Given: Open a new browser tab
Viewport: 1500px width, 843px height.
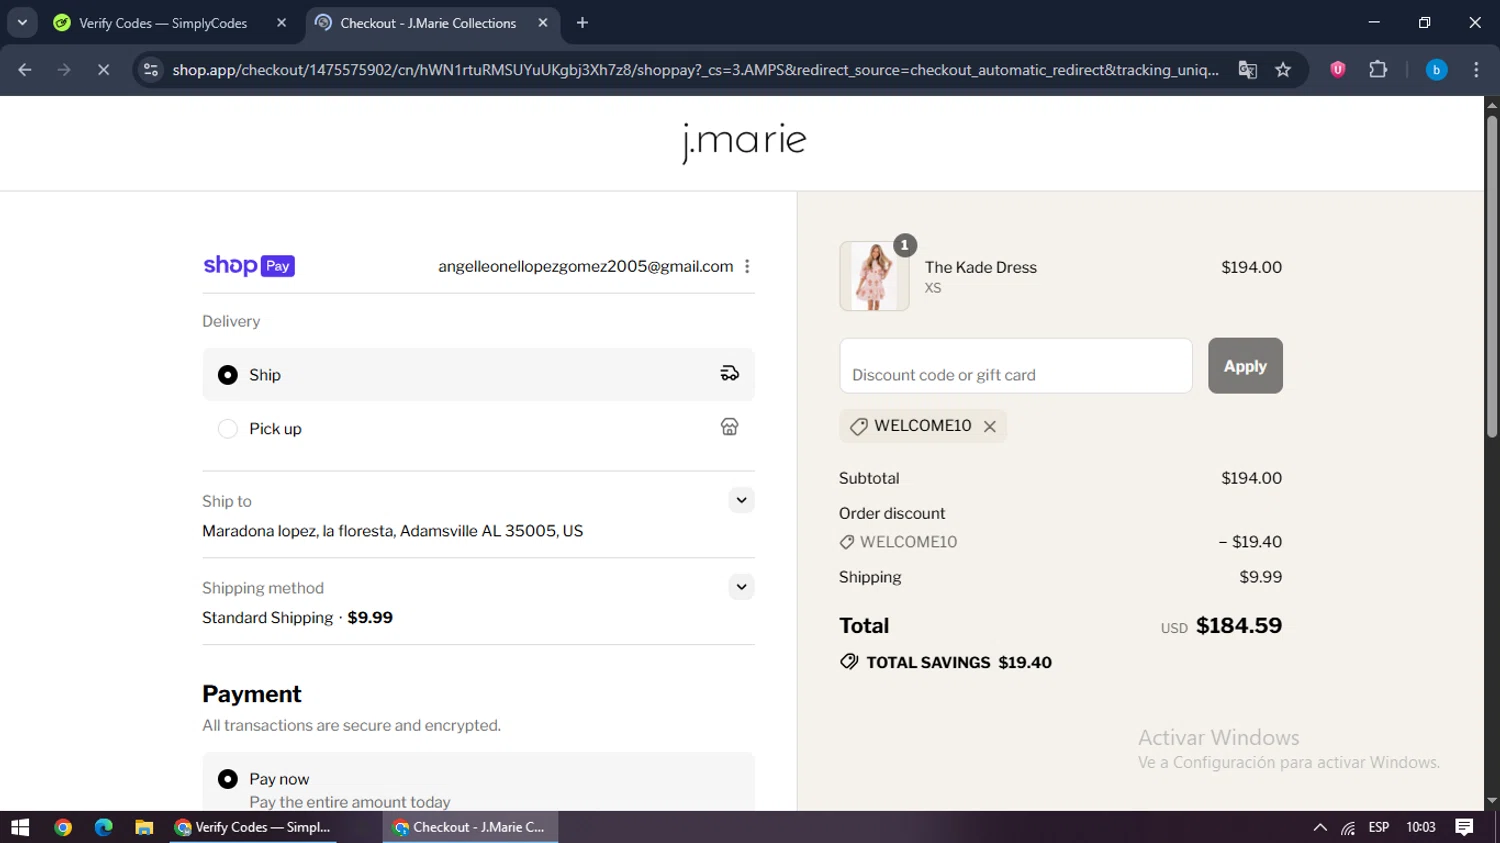Looking at the screenshot, I should [583, 23].
